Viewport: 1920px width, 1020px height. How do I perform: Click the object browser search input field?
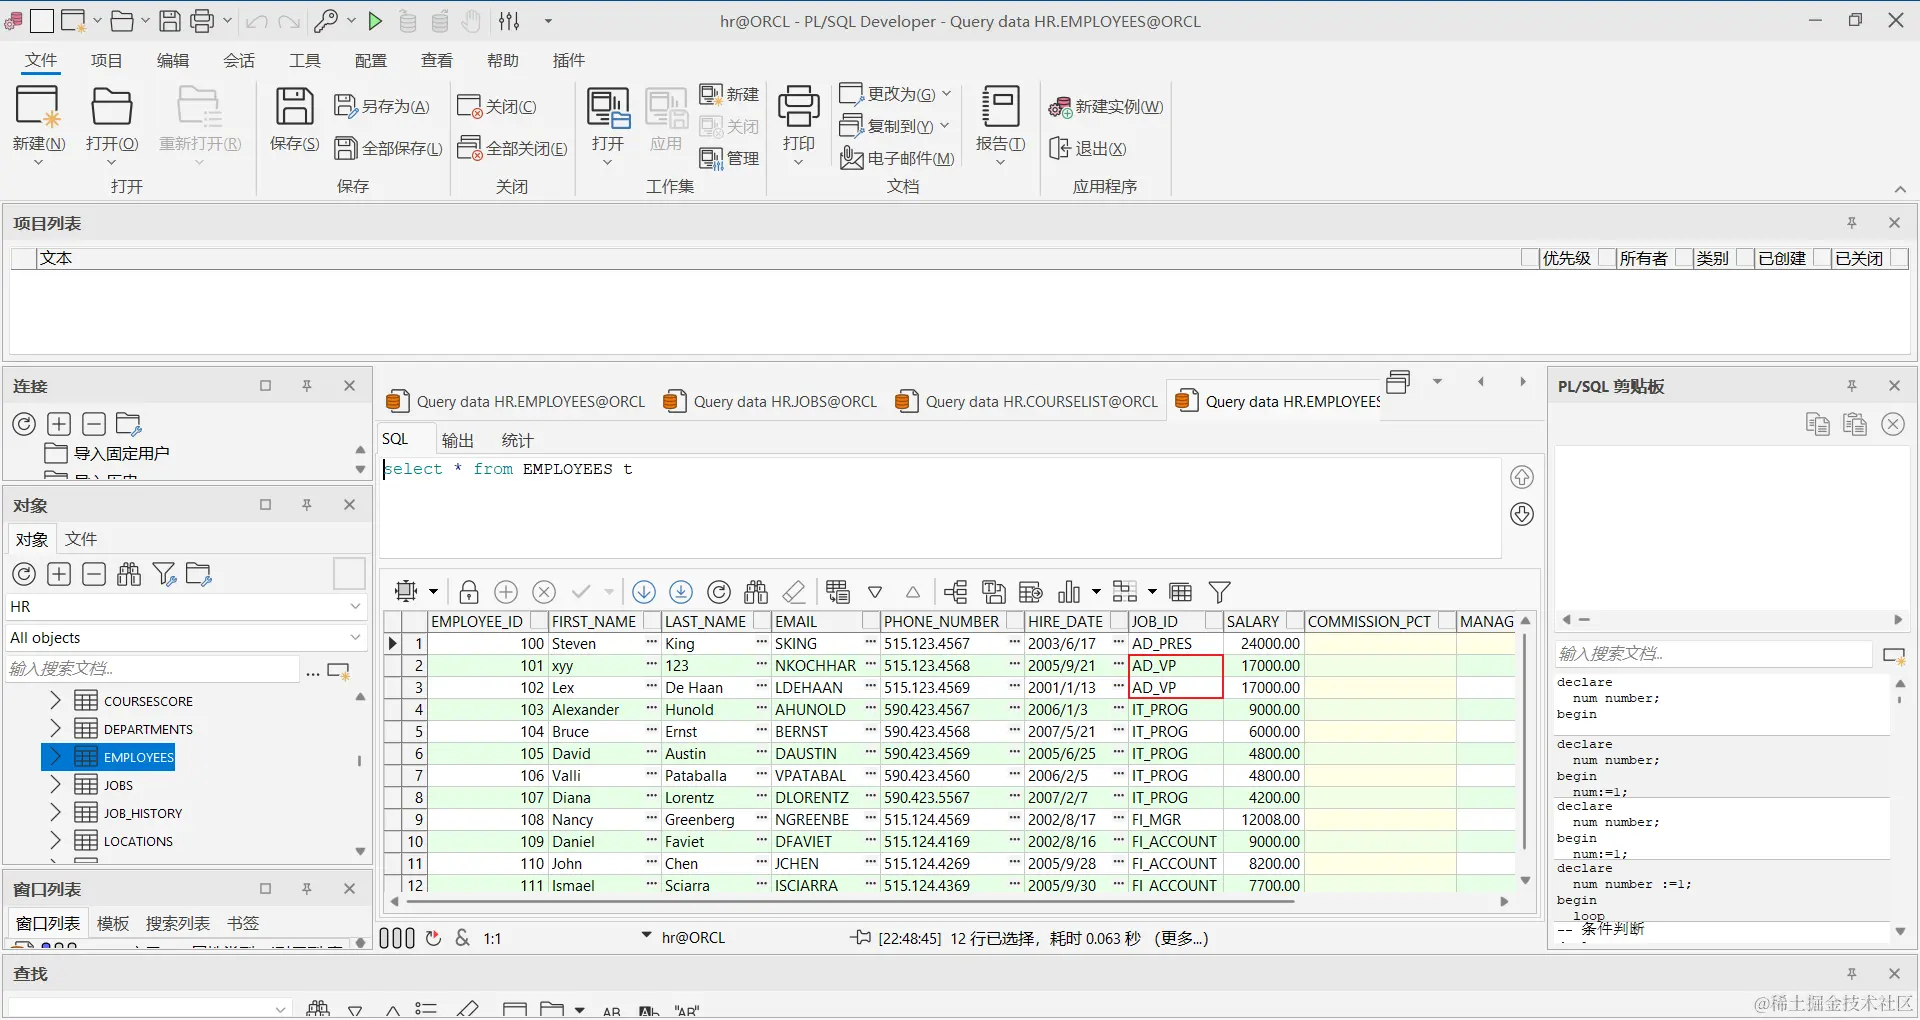point(152,669)
